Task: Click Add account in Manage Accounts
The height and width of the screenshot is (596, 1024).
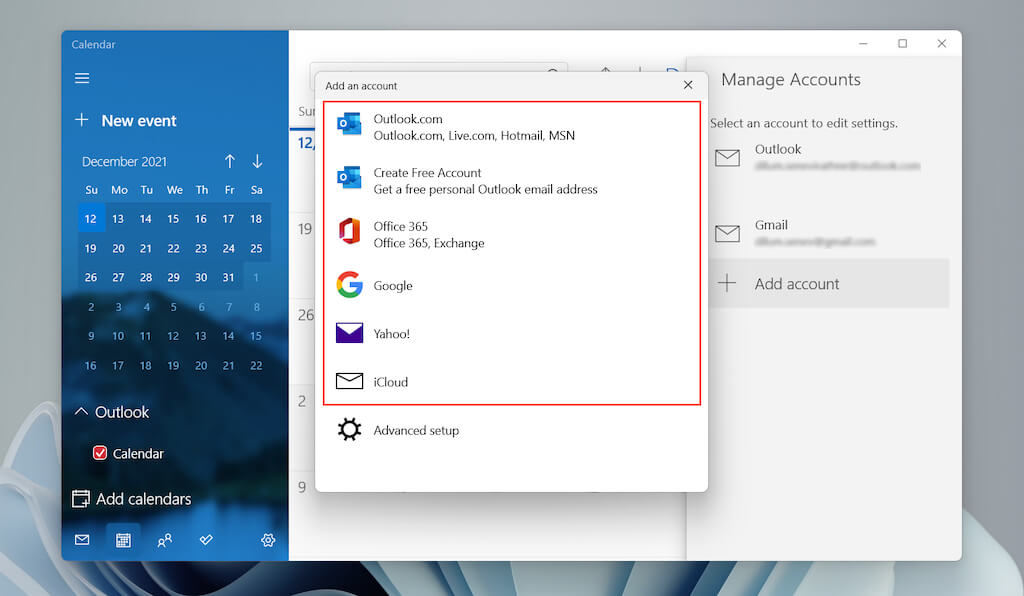Action: (x=829, y=283)
